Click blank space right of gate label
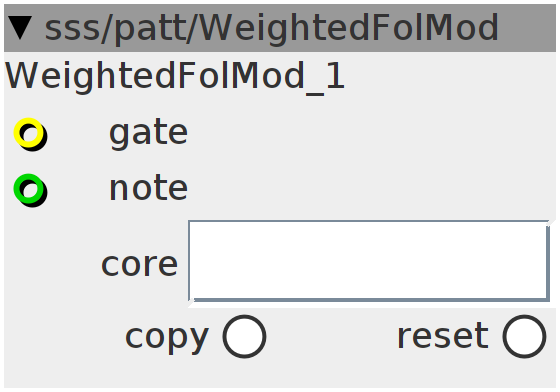The height and width of the screenshot is (392, 560). [x=371, y=134]
